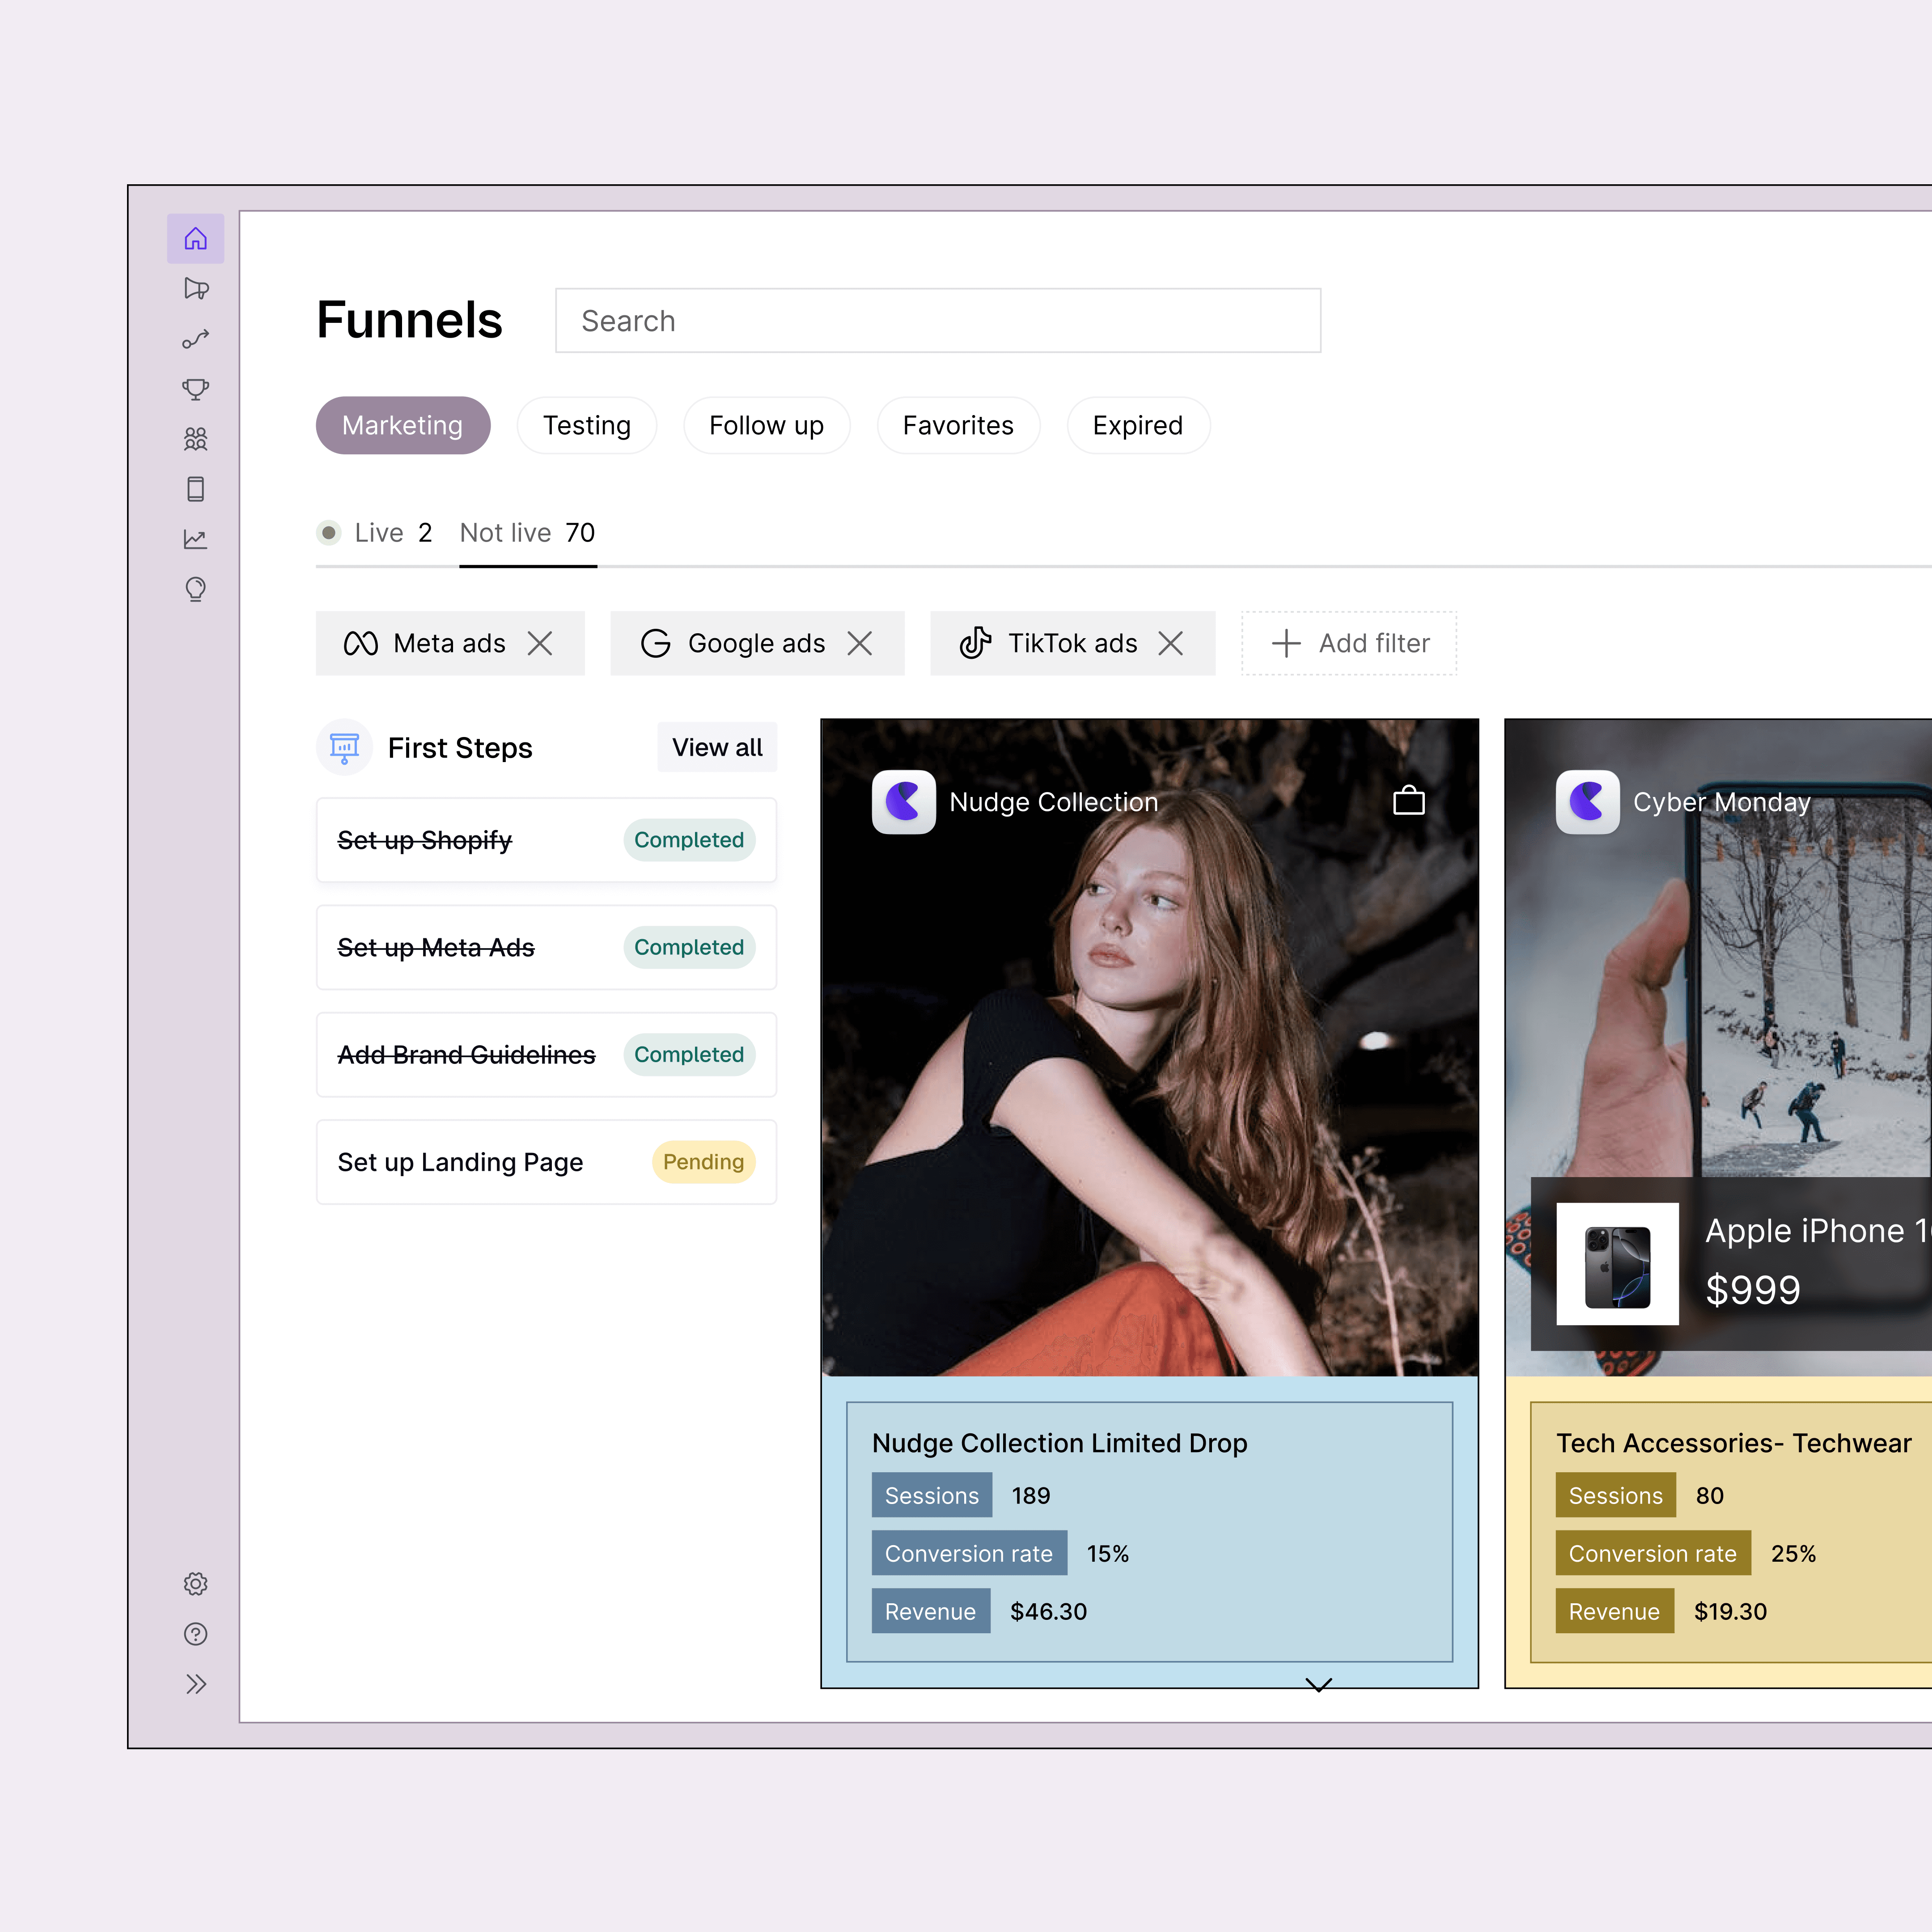Viewport: 1932px width, 1932px height.
Task: Expand sidebar with double chevron
Action: (196, 1684)
